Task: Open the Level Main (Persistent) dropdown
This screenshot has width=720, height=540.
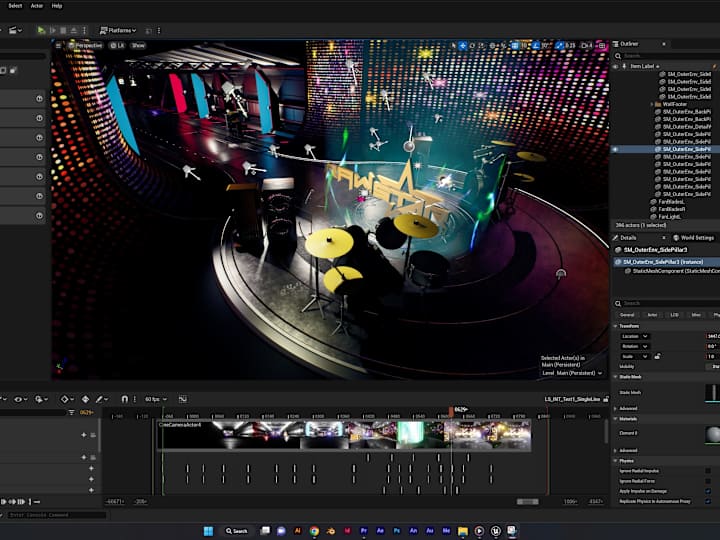Action: 572,373
